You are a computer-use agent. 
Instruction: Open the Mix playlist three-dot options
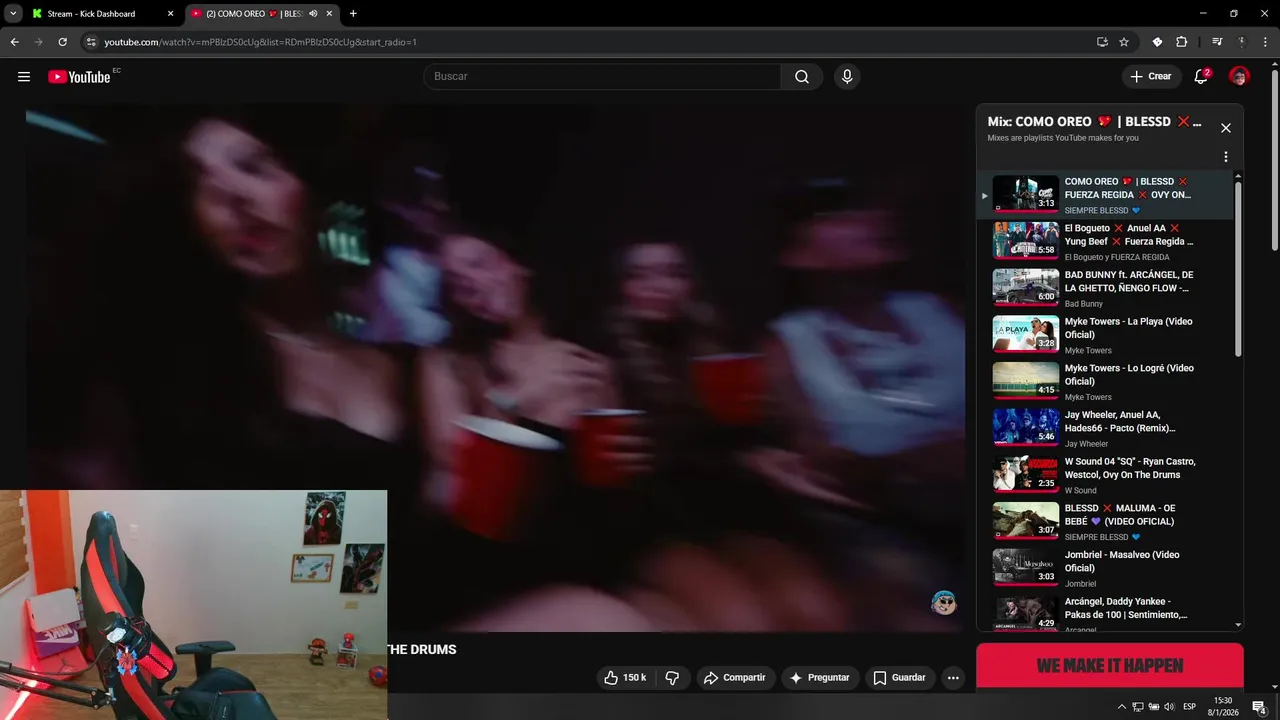(x=1226, y=157)
